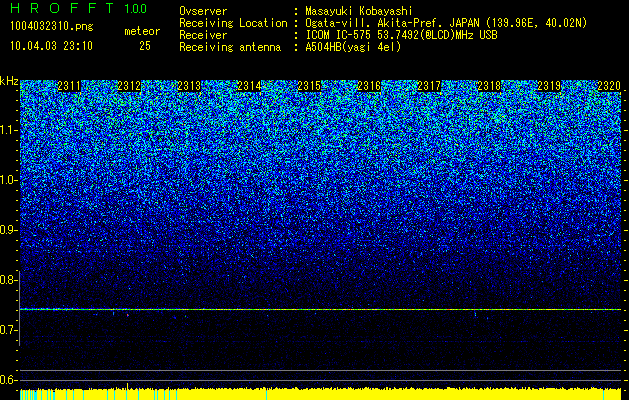Click the 2312 time marker
Image resolution: width=629 pixels, height=400 pixels.
tap(129, 86)
